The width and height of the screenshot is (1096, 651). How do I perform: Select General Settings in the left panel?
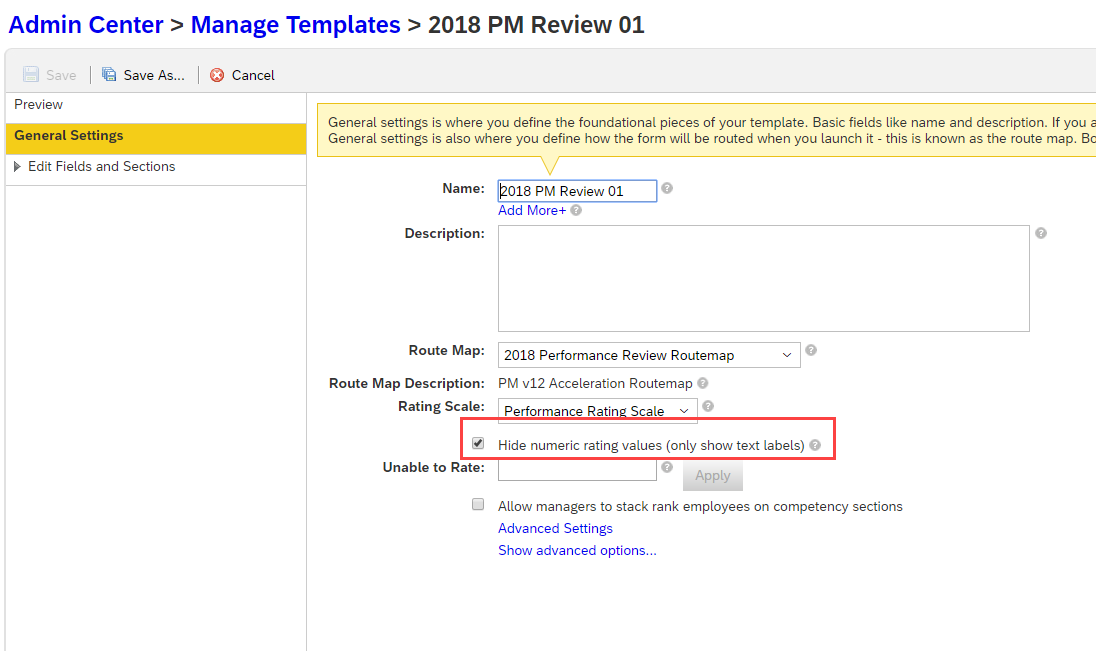click(156, 138)
